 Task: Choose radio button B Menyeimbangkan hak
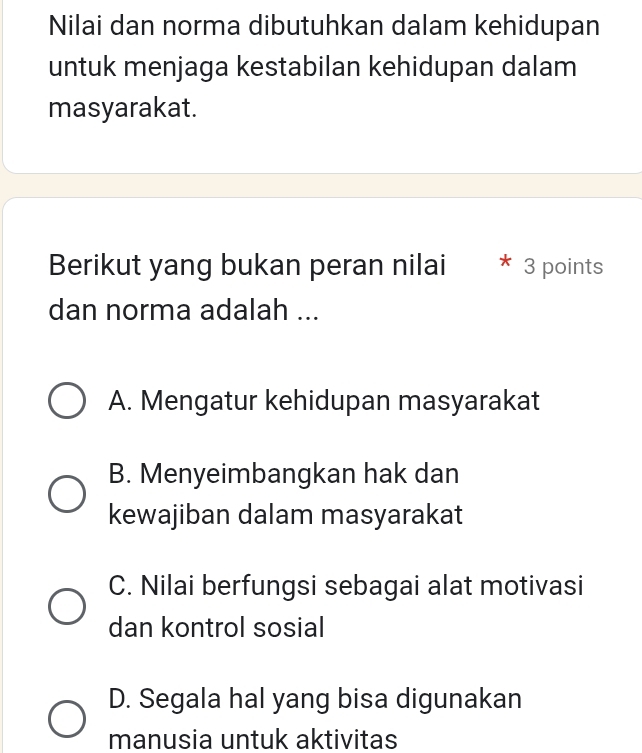pyautogui.click(x=67, y=494)
